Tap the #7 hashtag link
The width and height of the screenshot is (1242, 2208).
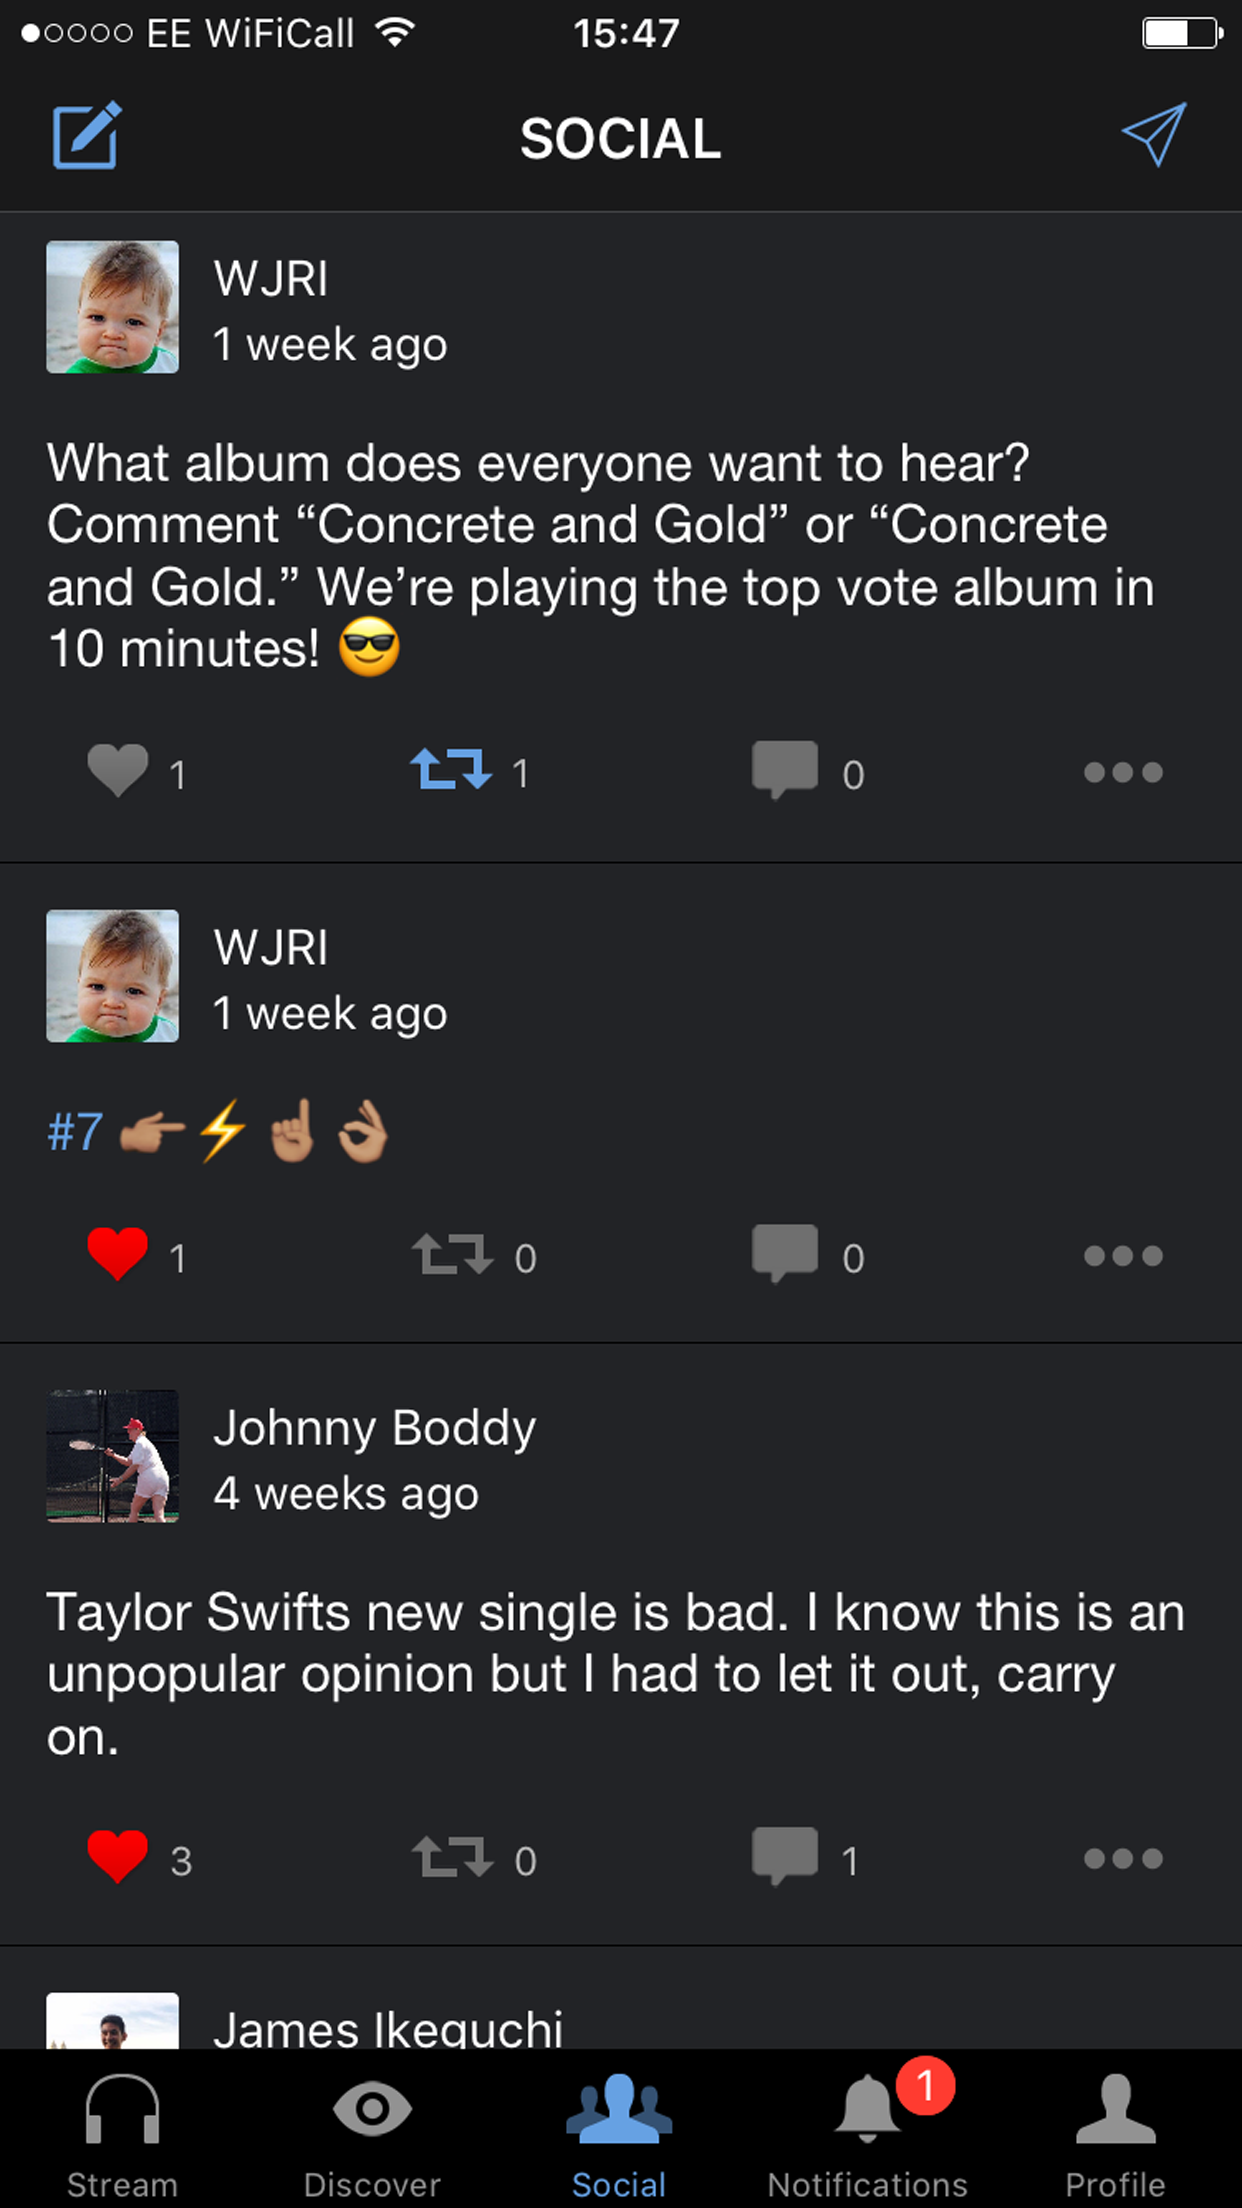[x=75, y=1132]
